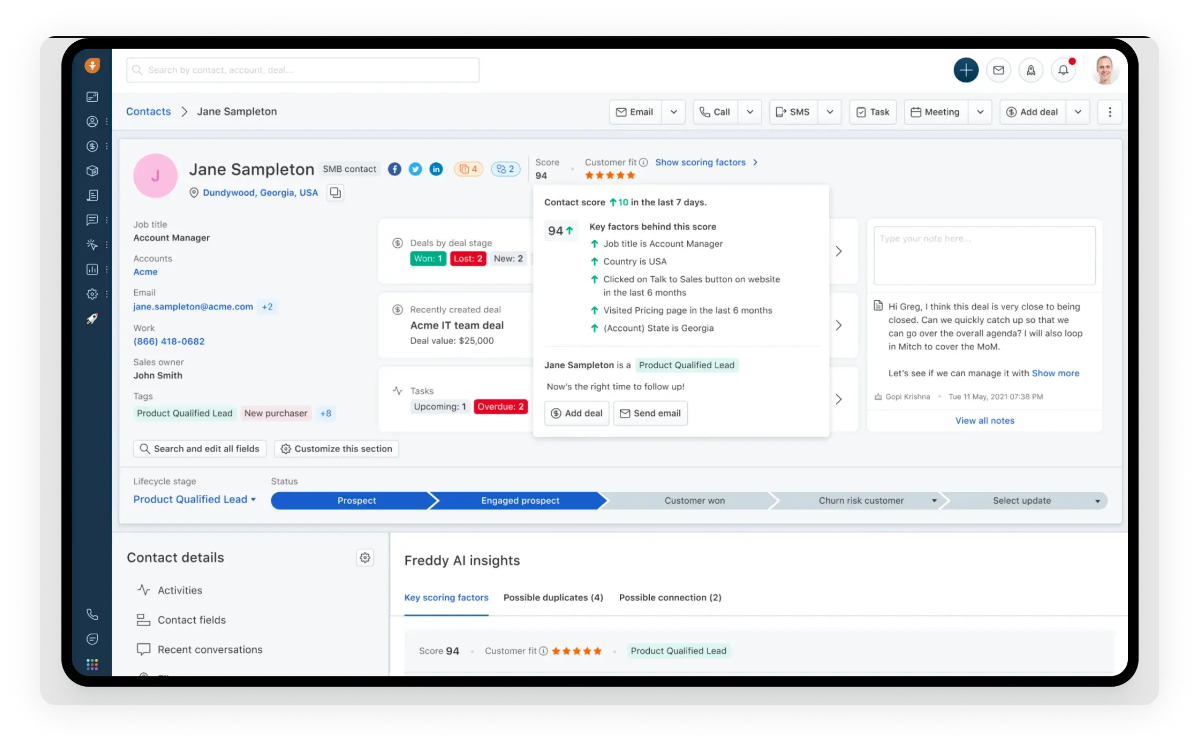Expand the Call button dropdown arrow
The height and width of the screenshot is (749, 1199).
[750, 112]
